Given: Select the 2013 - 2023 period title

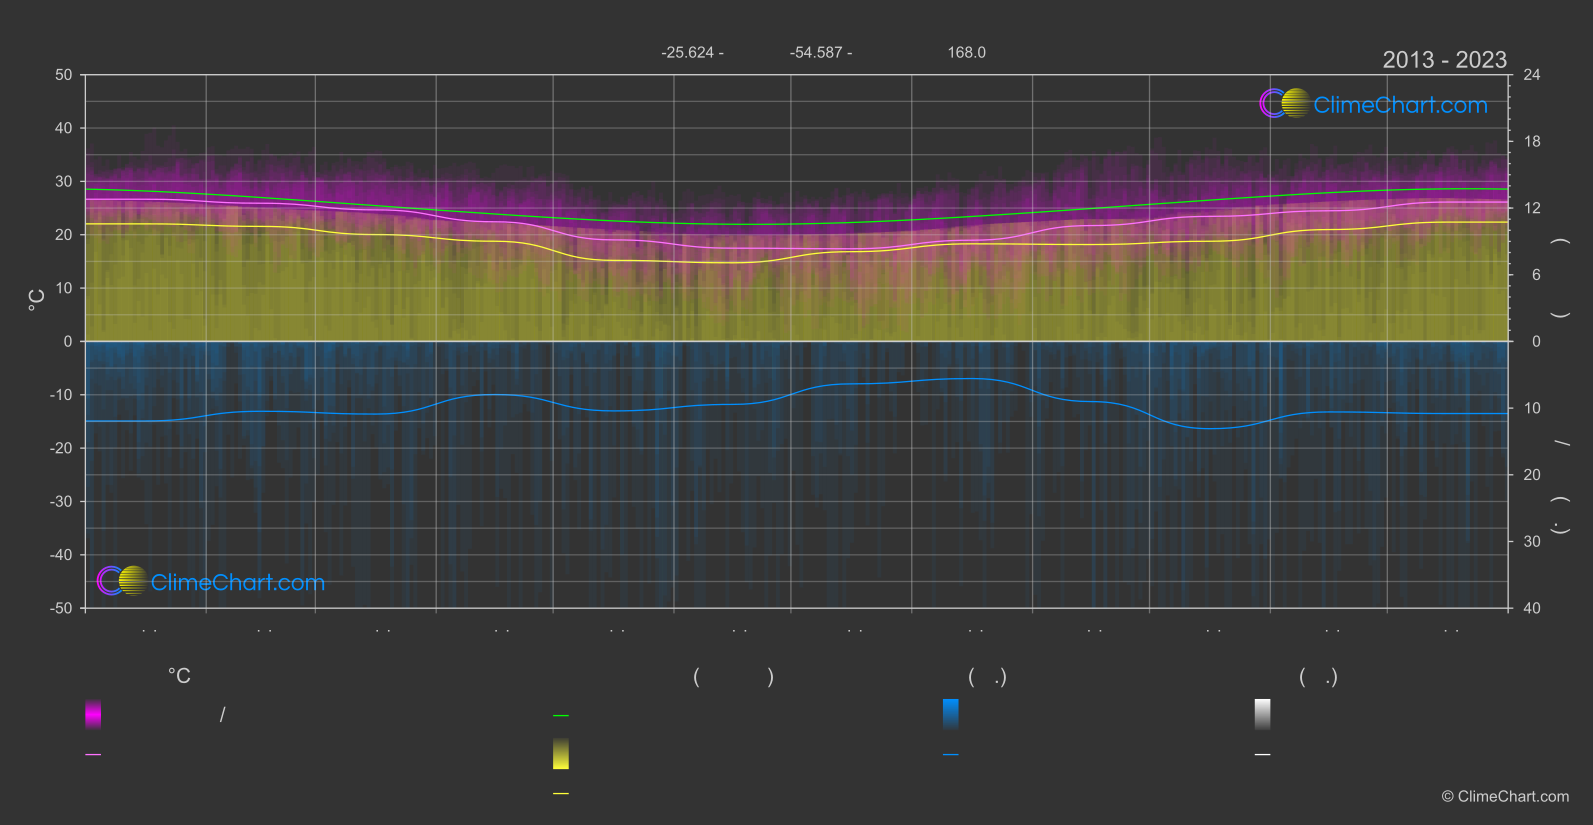Looking at the screenshot, I should (x=1444, y=60).
